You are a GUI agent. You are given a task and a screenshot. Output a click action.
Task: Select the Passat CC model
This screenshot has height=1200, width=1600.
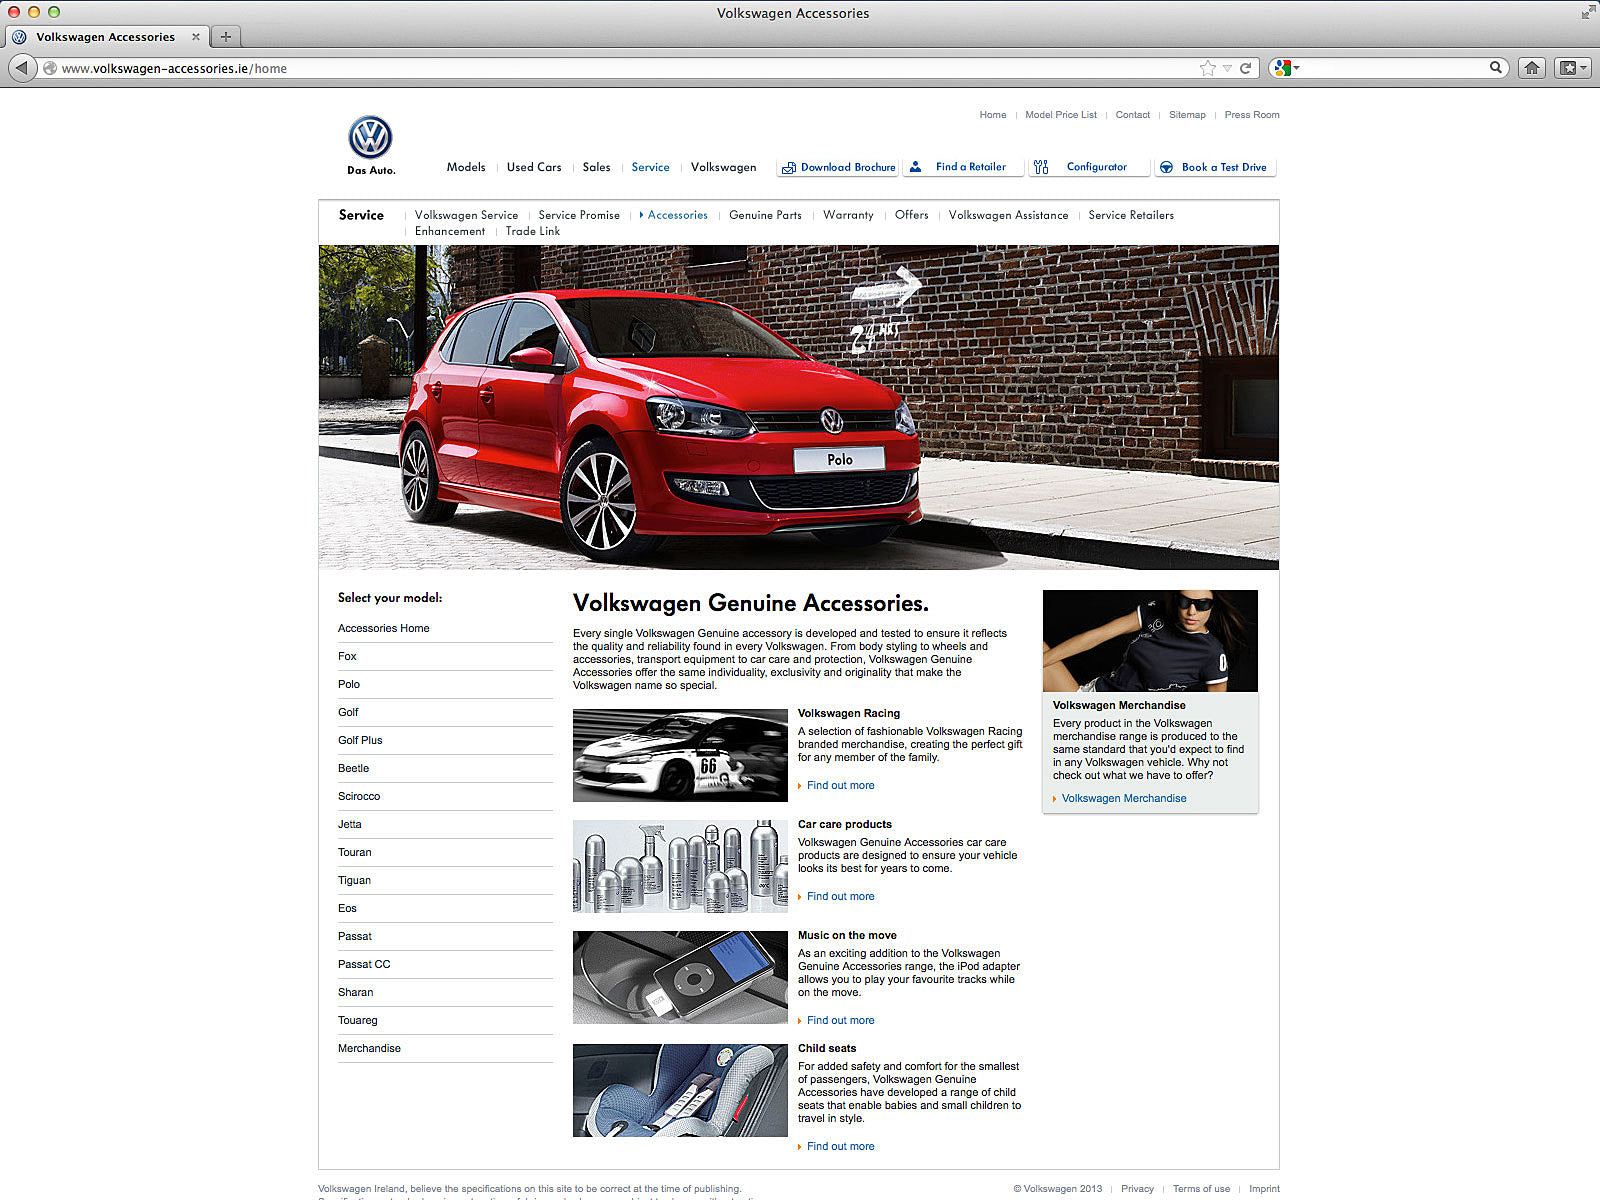point(364,964)
